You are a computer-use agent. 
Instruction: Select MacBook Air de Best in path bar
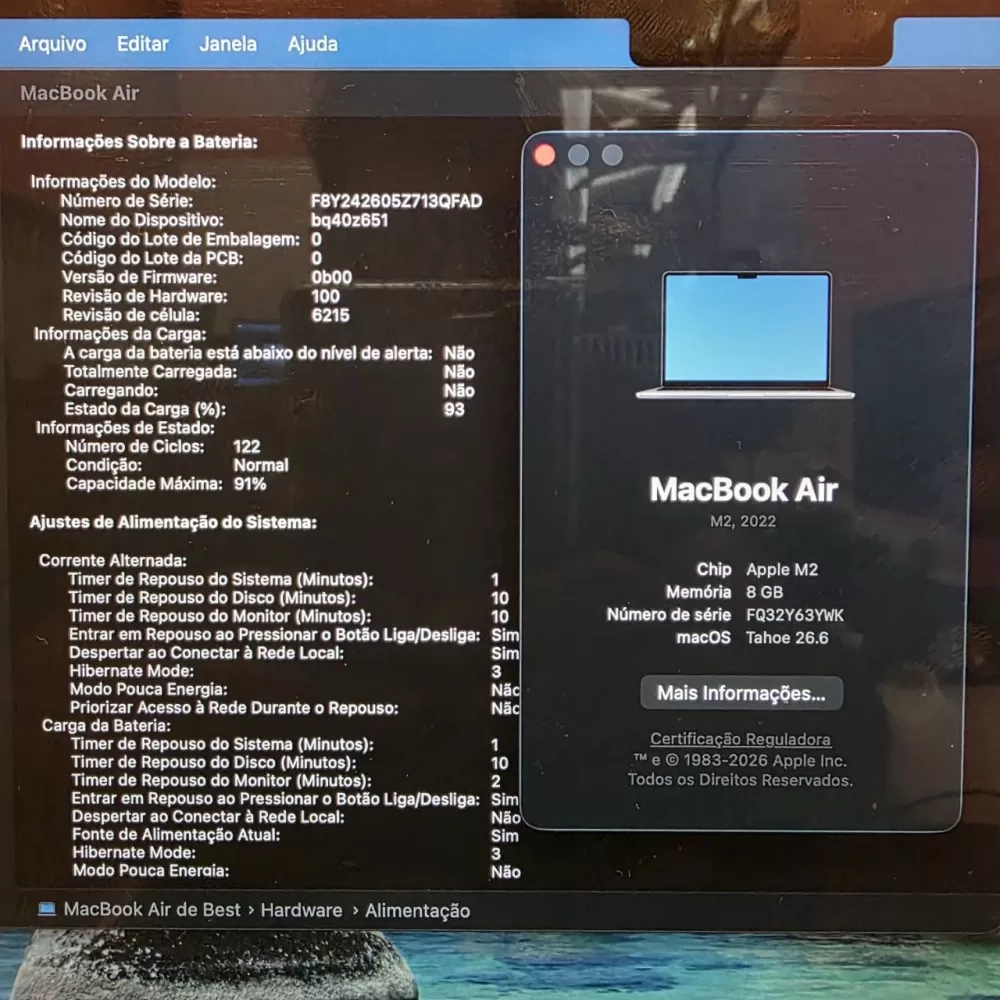pos(152,909)
